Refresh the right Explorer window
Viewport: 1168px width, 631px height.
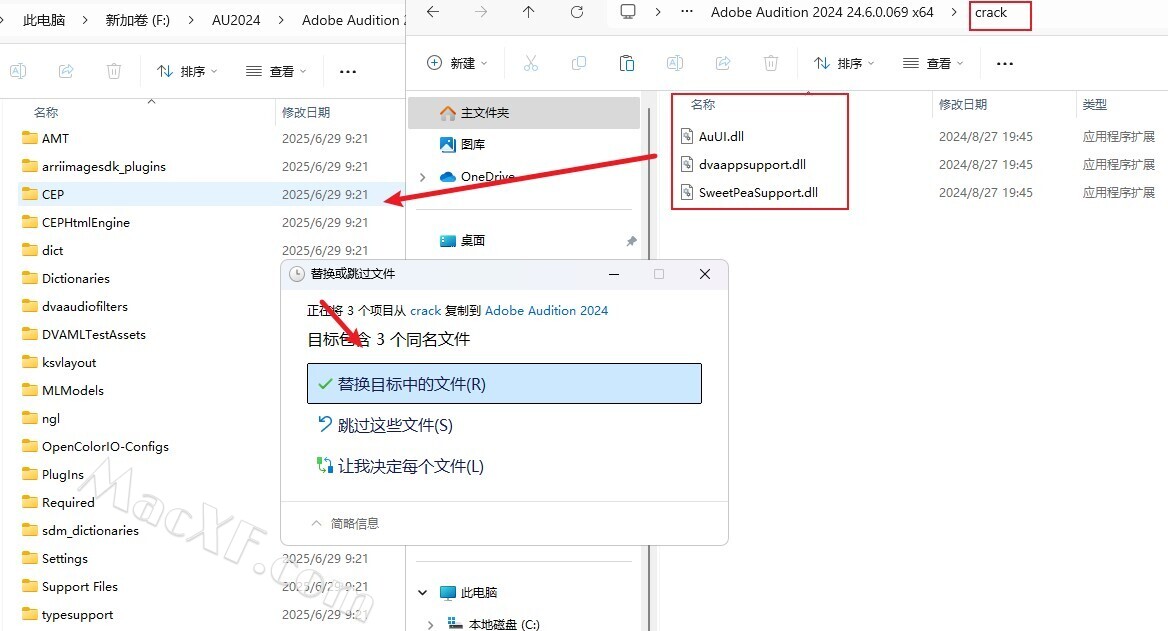click(x=577, y=12)
